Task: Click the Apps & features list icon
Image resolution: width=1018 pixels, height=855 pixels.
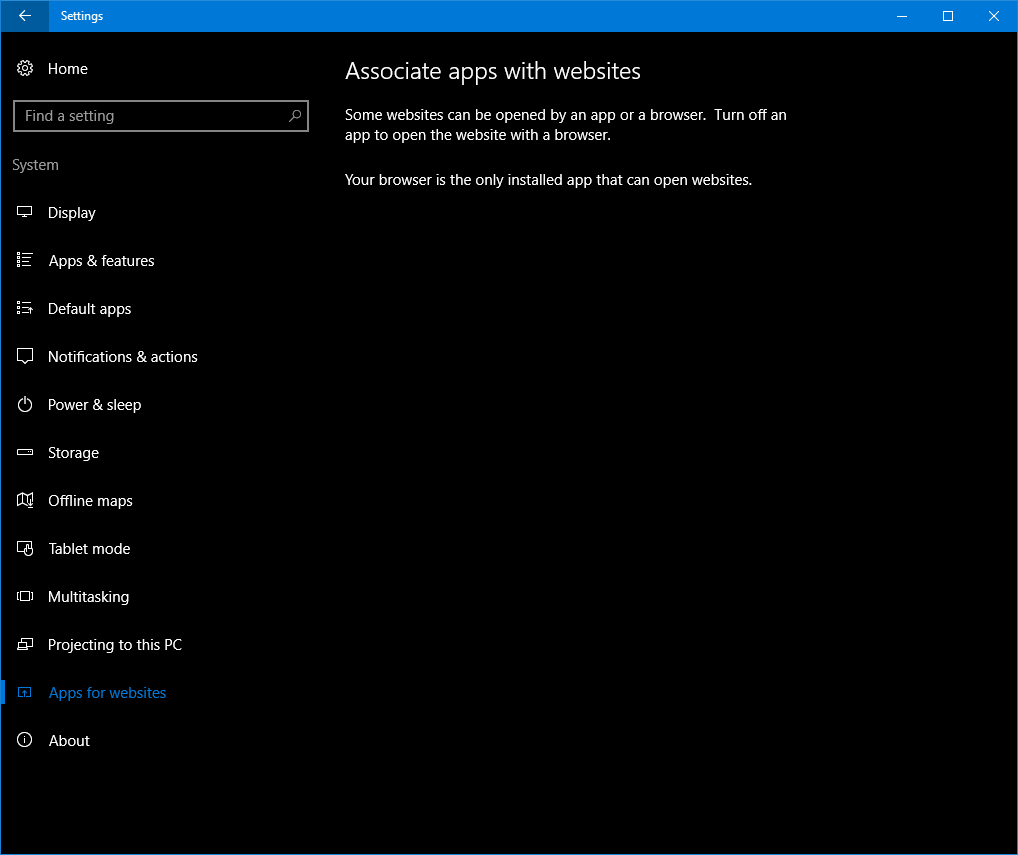Action: (x=25, y=260)
